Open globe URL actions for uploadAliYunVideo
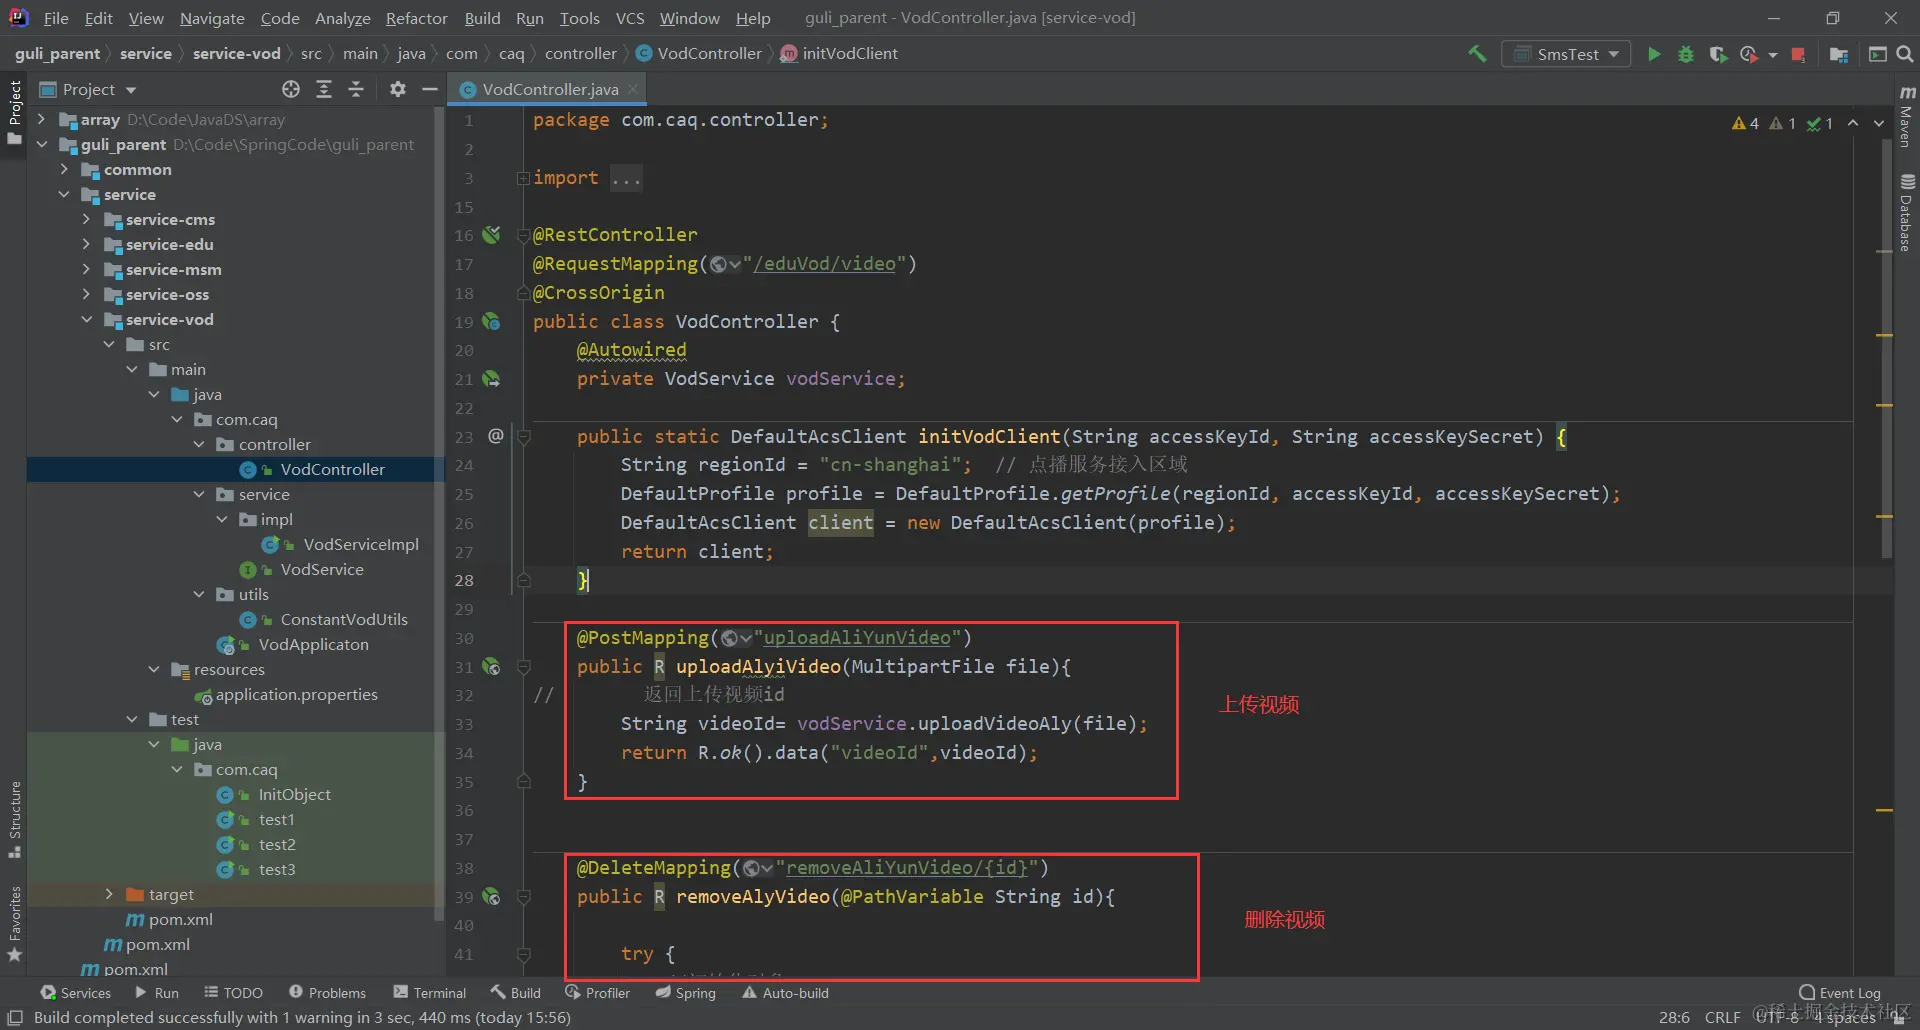1920x1030 pixels. 736,638
